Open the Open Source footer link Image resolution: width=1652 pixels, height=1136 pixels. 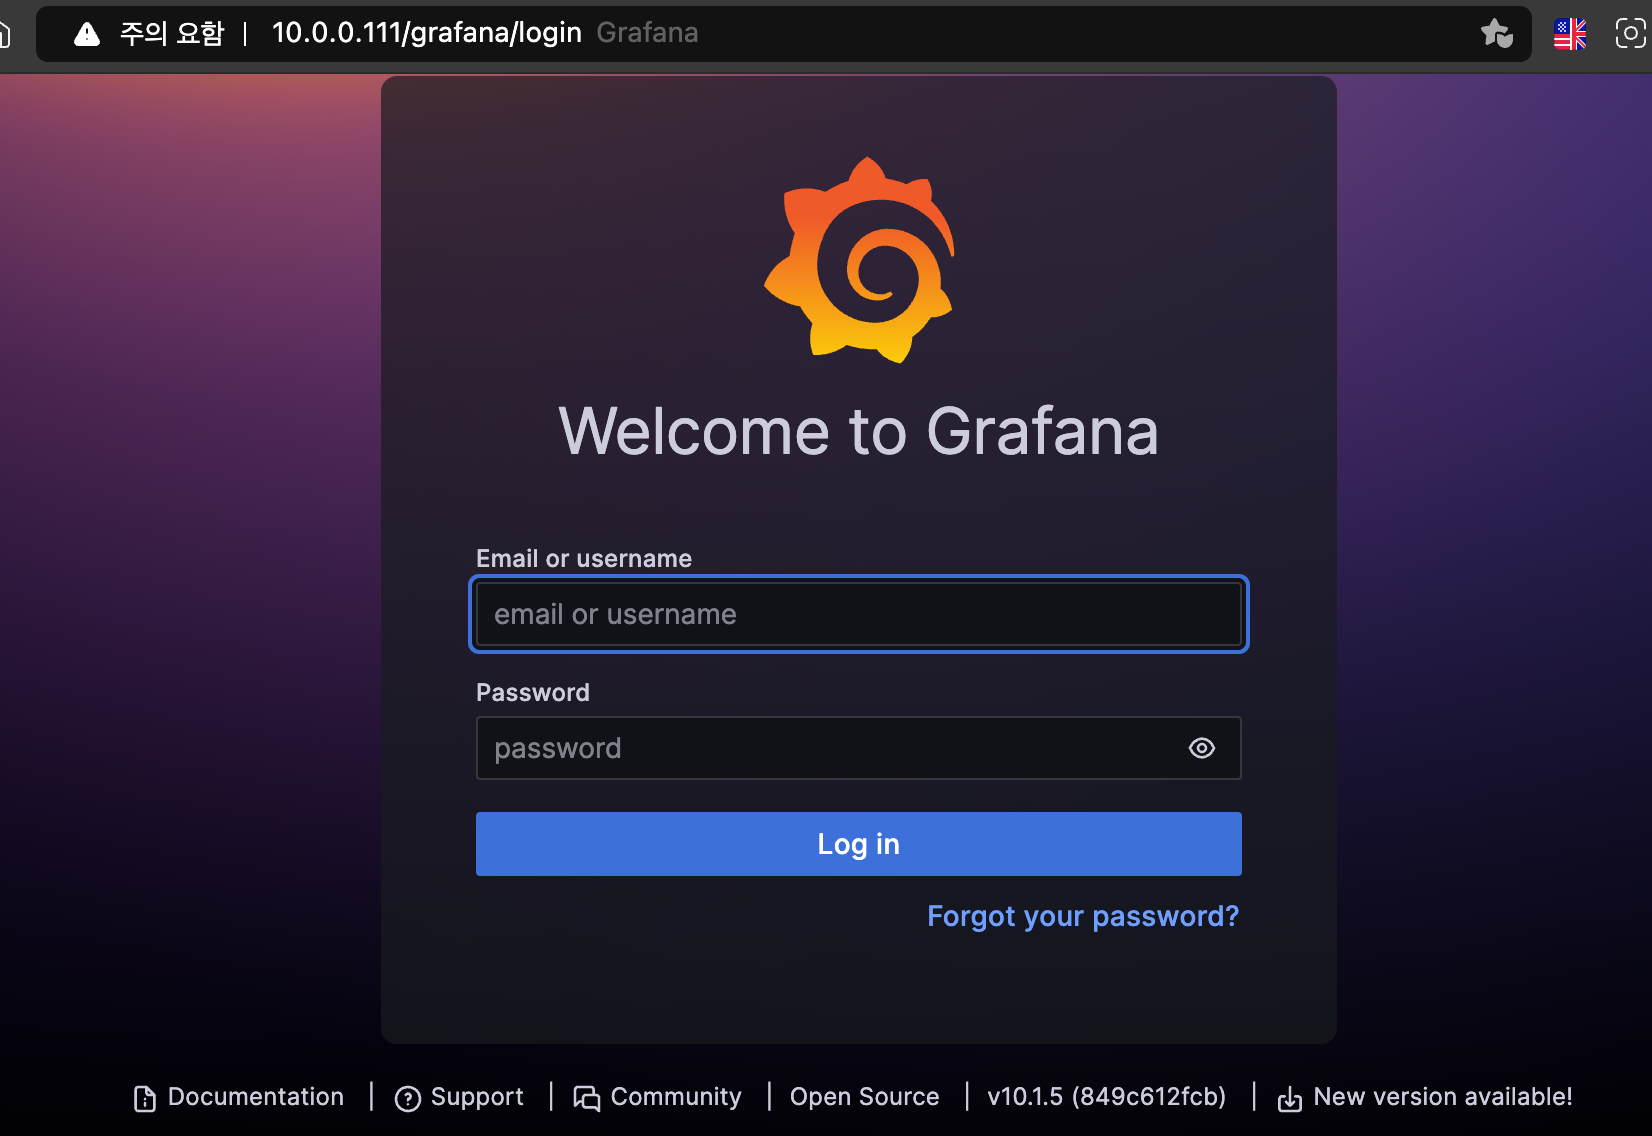click(865, 1097)
